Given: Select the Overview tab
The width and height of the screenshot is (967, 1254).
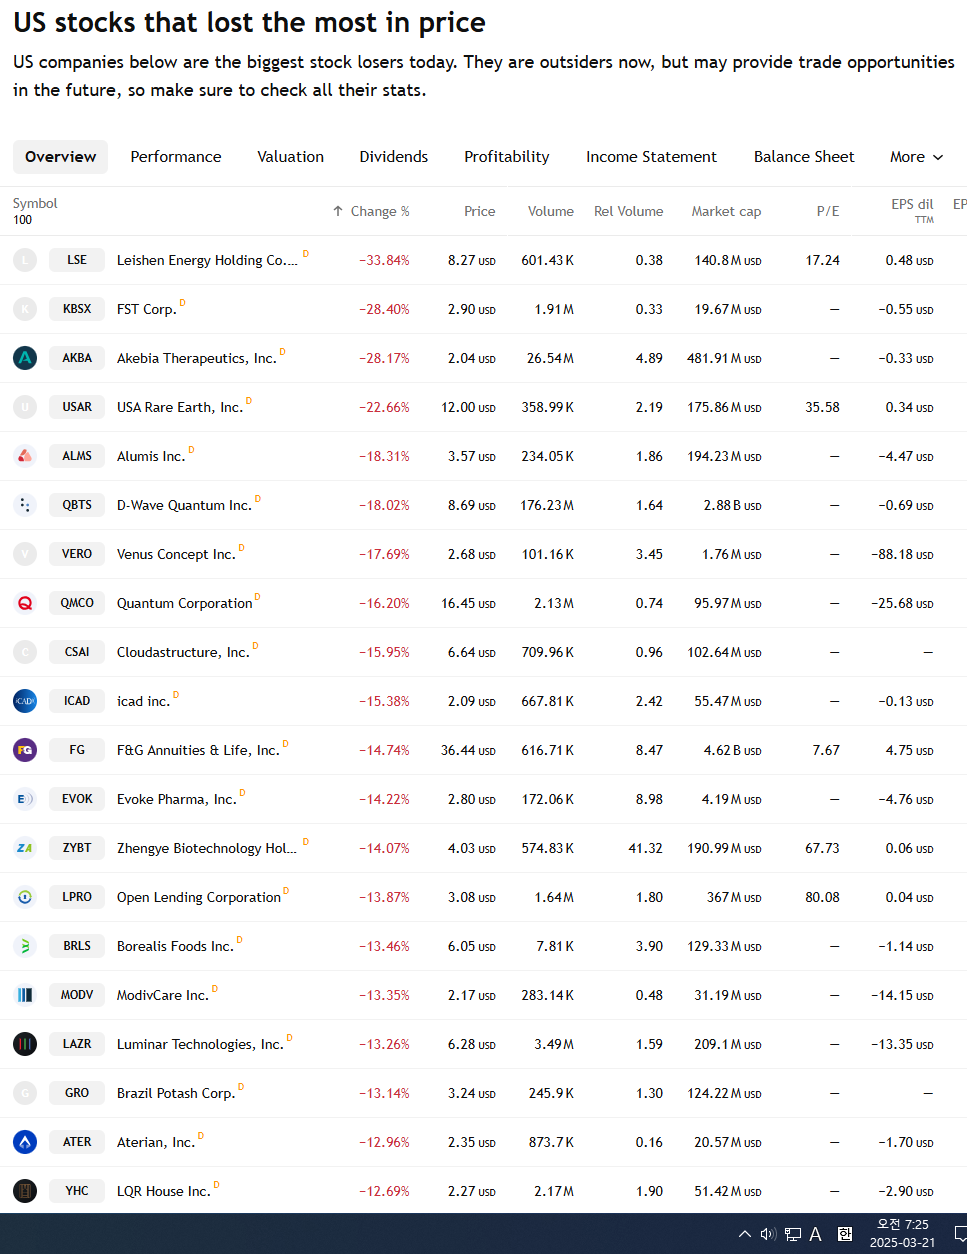Looking at the screenshot, I should [x=60, y=157].
